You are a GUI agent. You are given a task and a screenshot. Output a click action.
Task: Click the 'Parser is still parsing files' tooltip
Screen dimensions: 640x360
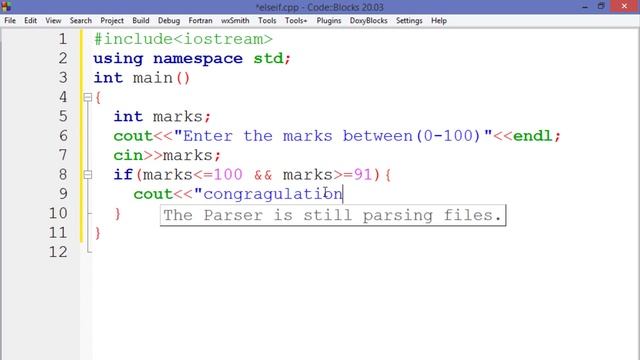click(x=333, y=215)
